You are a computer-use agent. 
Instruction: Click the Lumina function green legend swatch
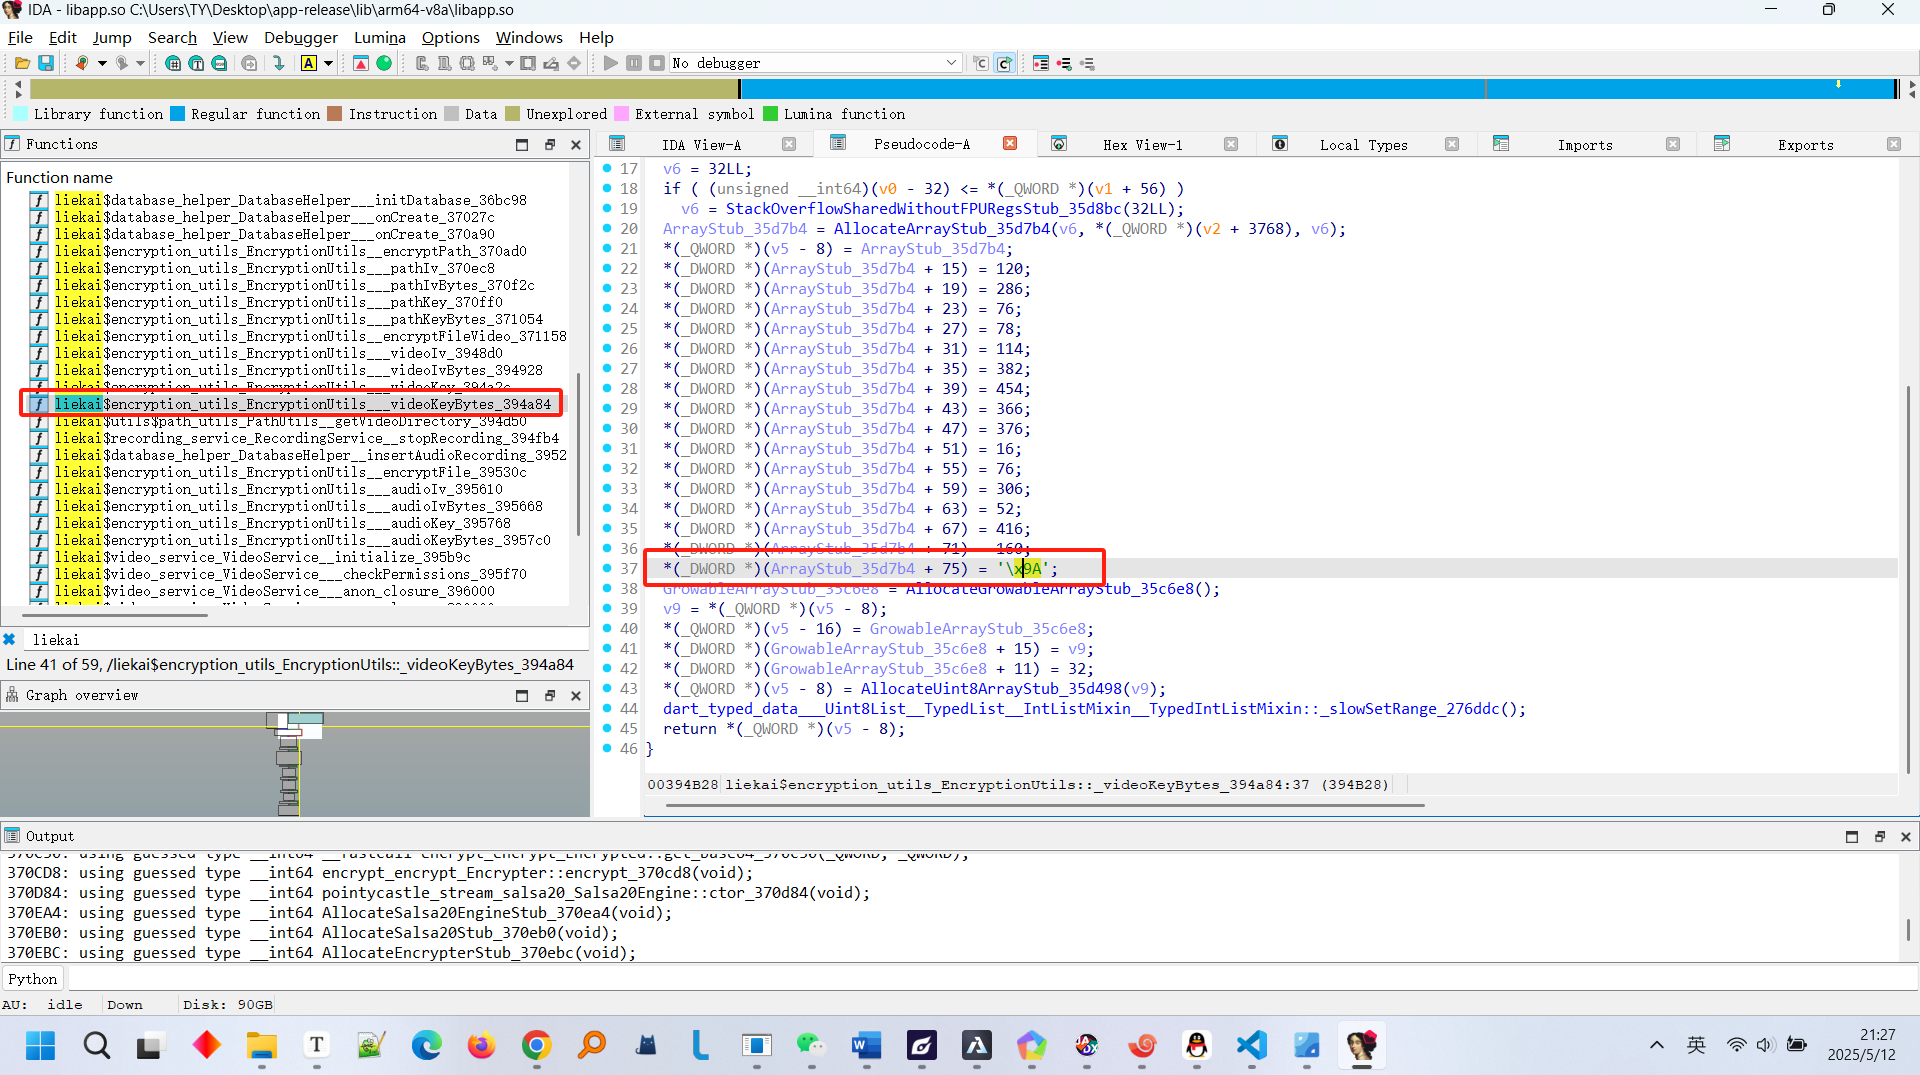pos(770,114)
